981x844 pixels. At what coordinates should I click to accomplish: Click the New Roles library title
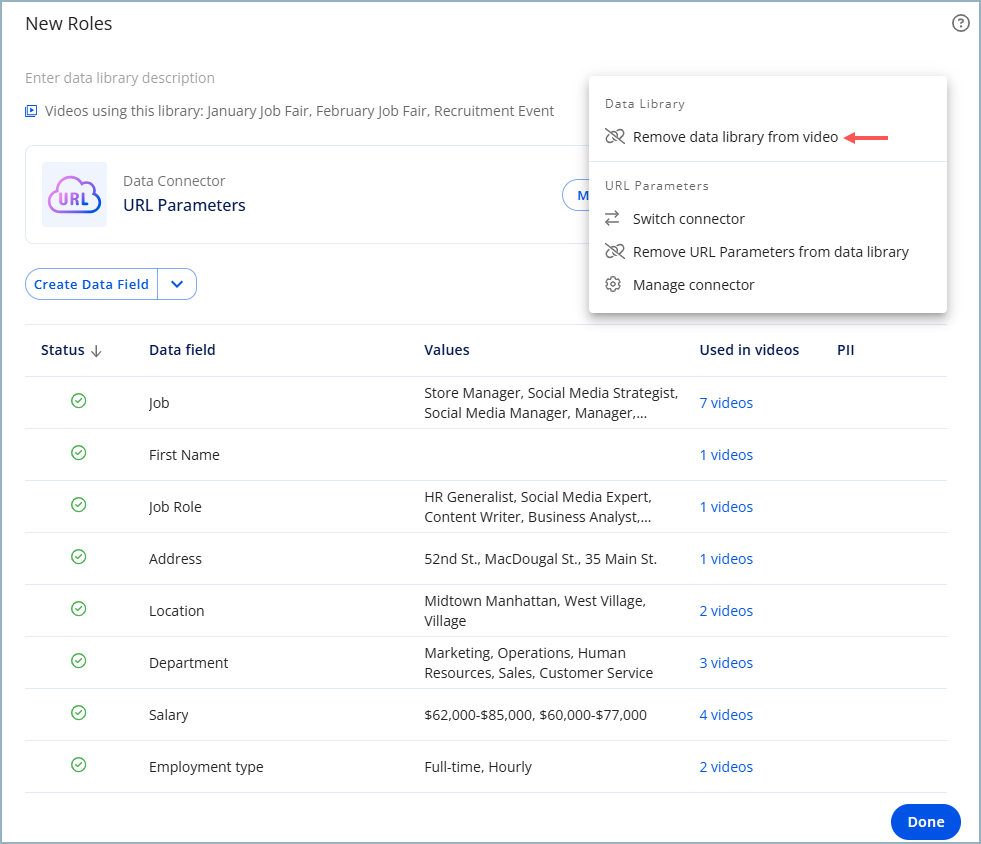[69, 24]
